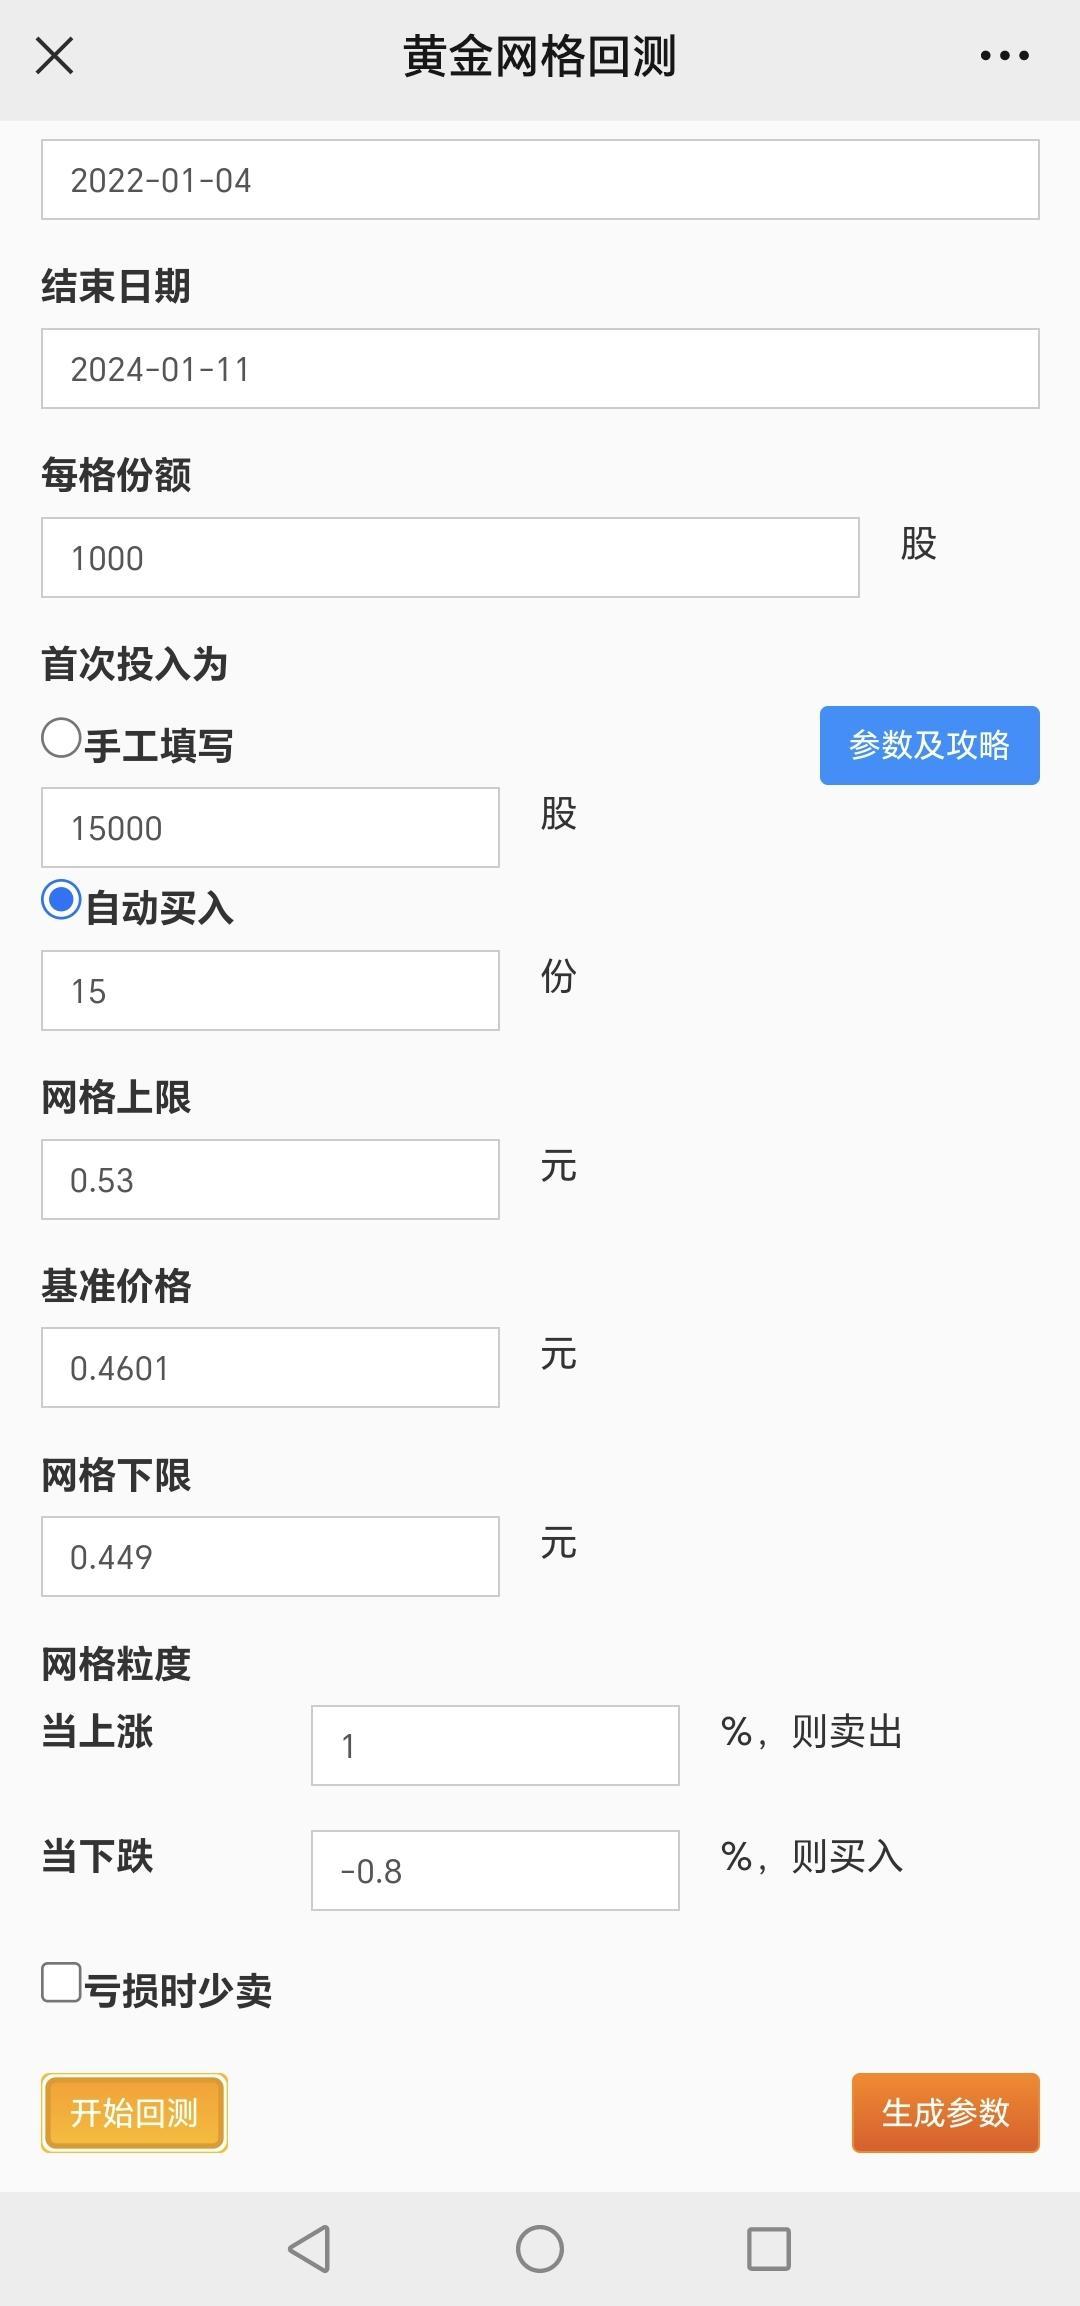Close the 黄金网格回测 page
1080x2306 pixels.
click(x=54, y=56)
